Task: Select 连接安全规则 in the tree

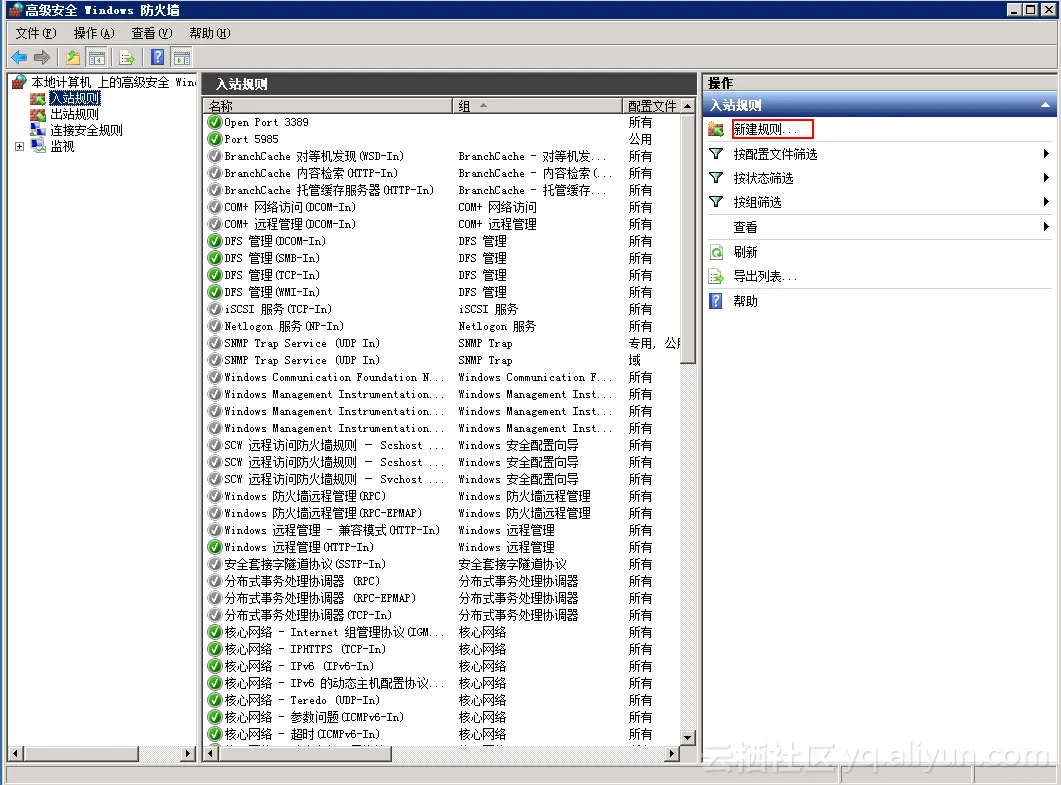Action: (x=87, y=130)
